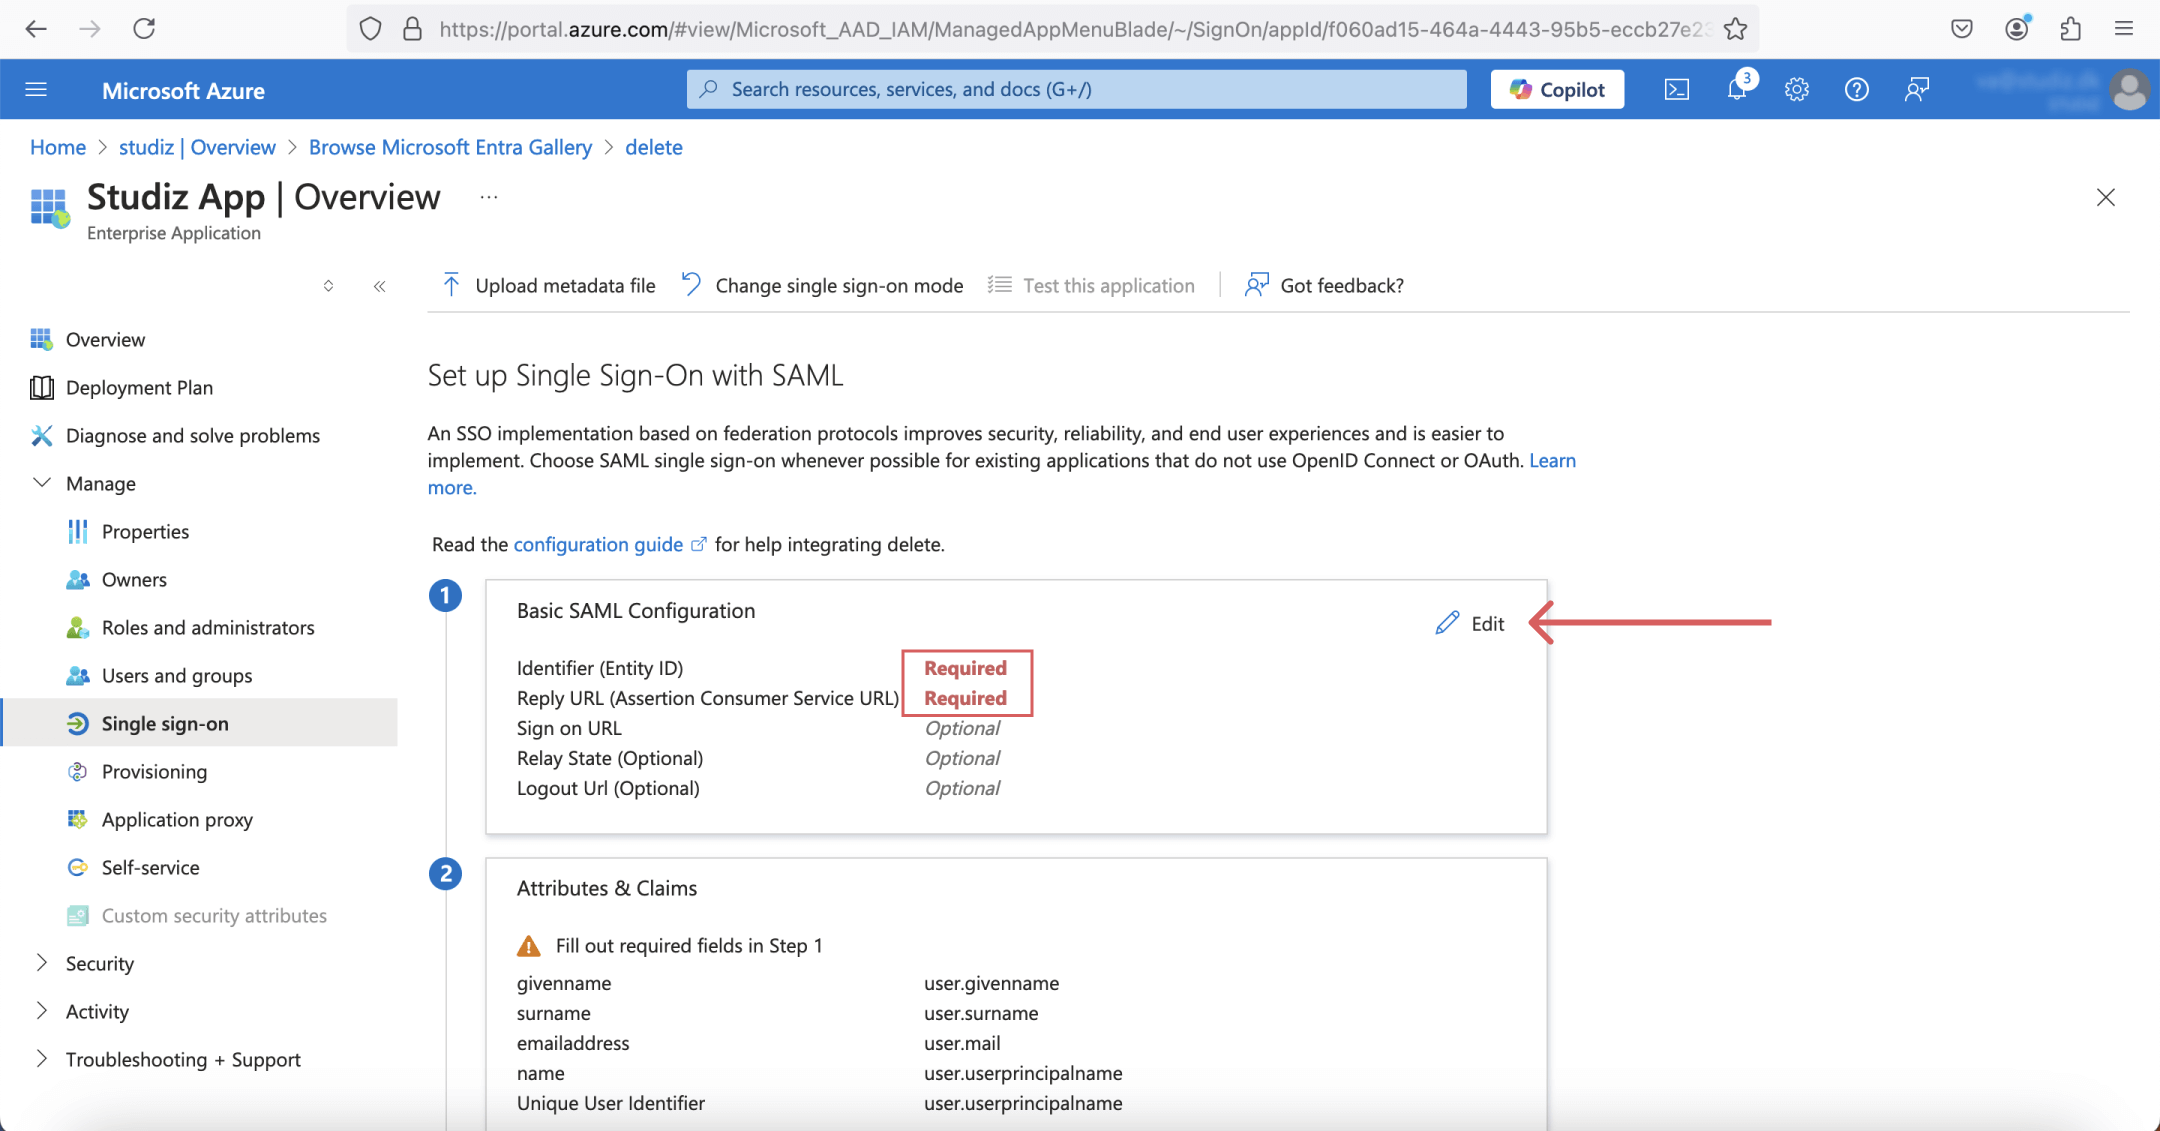Go back using the browser back arrow
The height and width of the screenshot is (1131, 2160).
tap(36, 29)
